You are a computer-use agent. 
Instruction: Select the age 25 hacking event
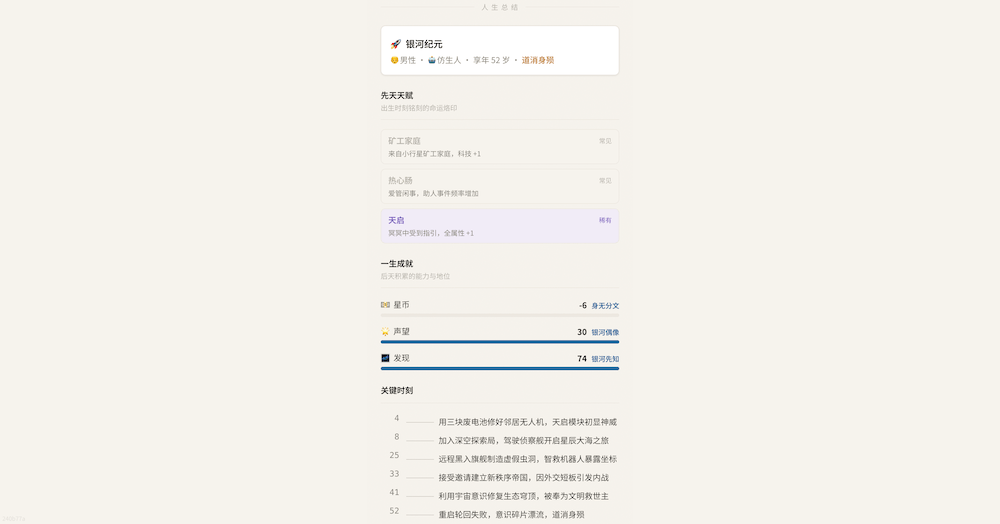click(x=527, y=459)
